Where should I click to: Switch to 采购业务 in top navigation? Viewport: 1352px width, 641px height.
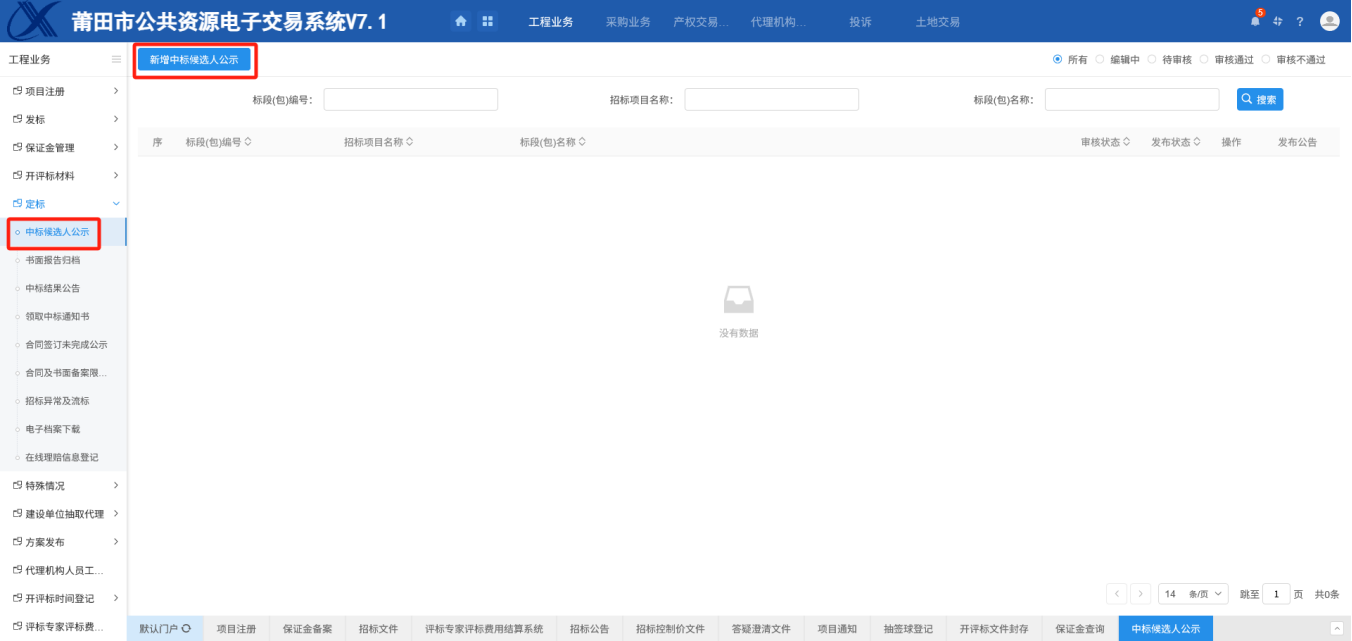click(x=628, y=22)
